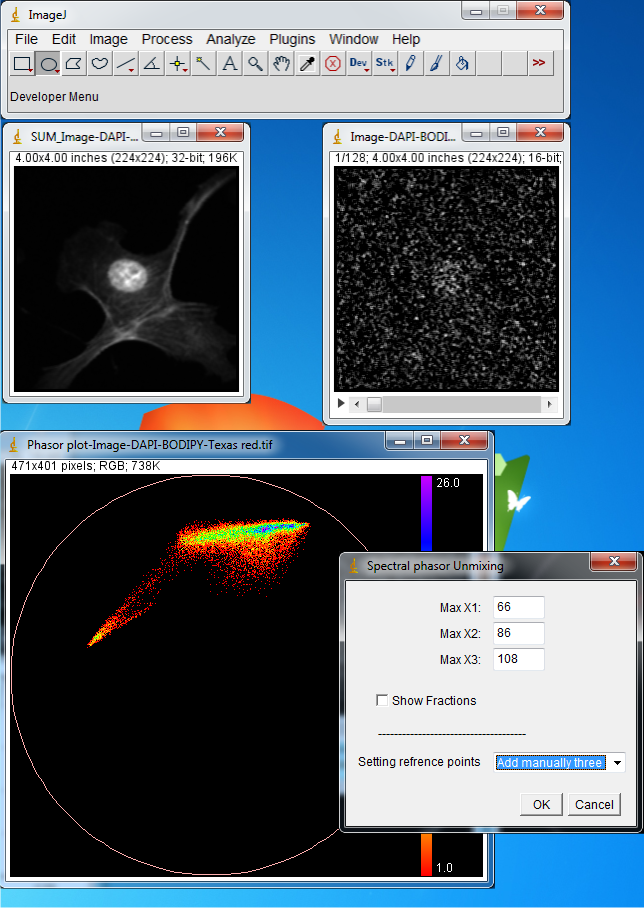Screen dimensions: 644x908
Task: Close the Spectral phasor Unmixing dialog
Action: (x=614, y=561)
